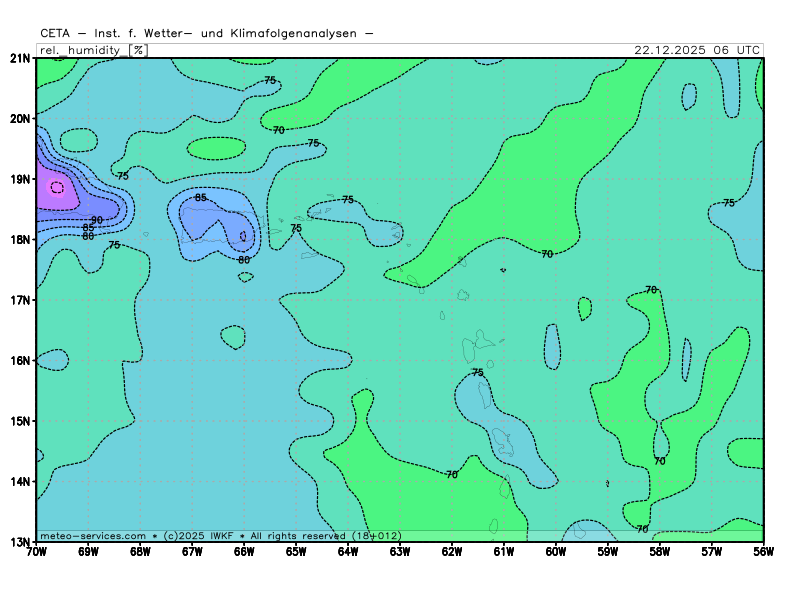Select the 22.12.2025 06 UTC timestamp

(697, 49)
